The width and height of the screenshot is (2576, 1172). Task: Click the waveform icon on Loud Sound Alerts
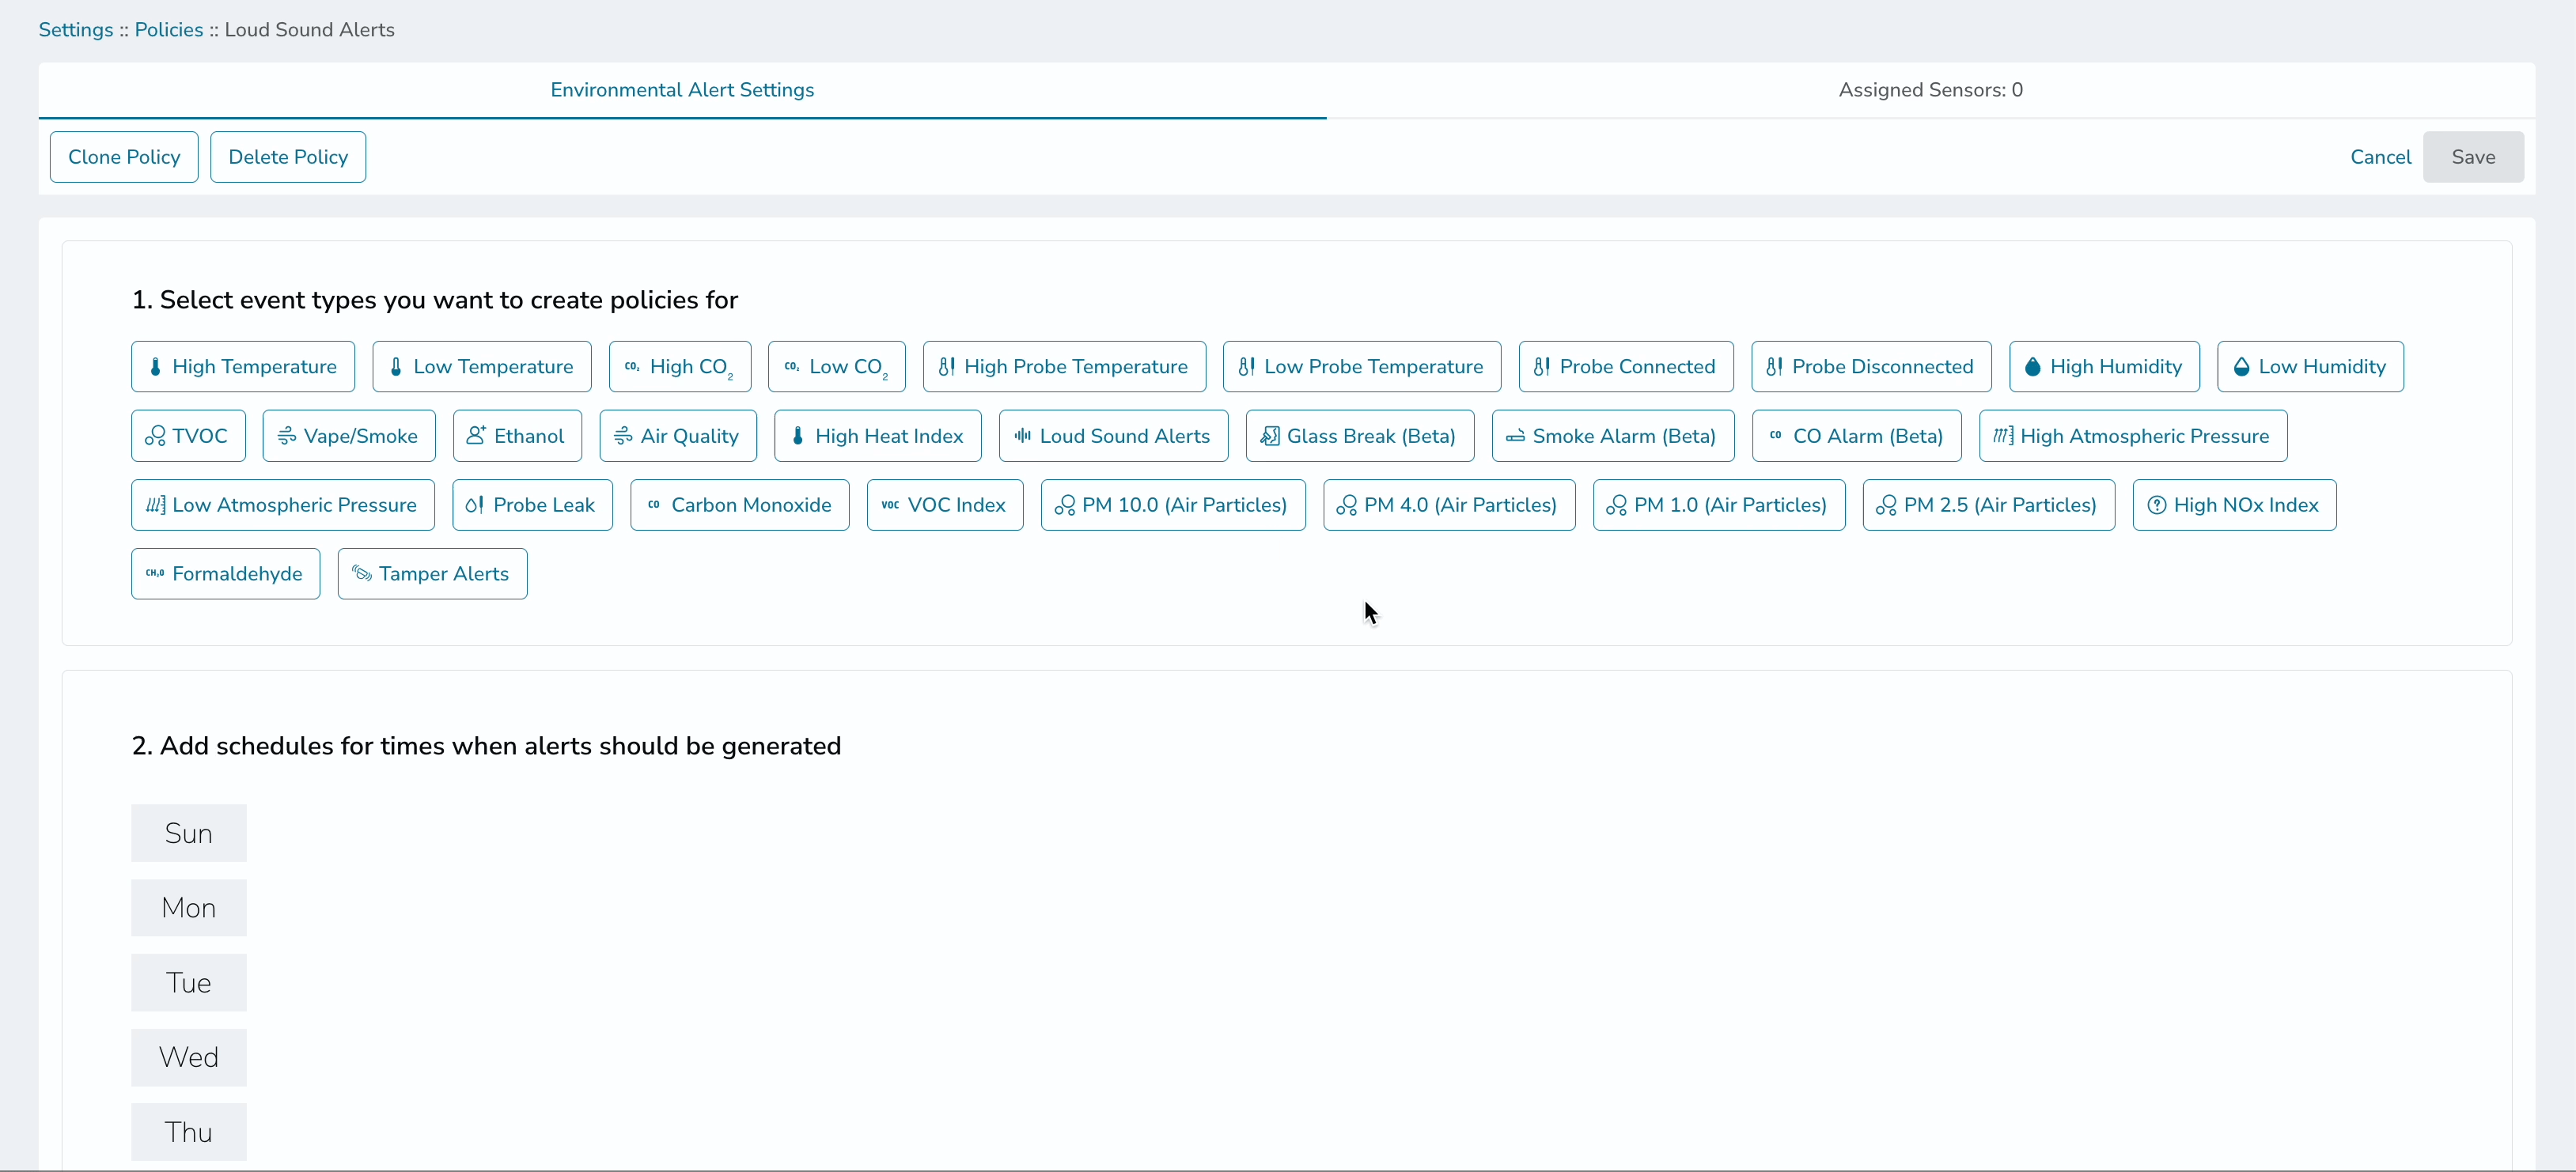[x=1022, y=436]
